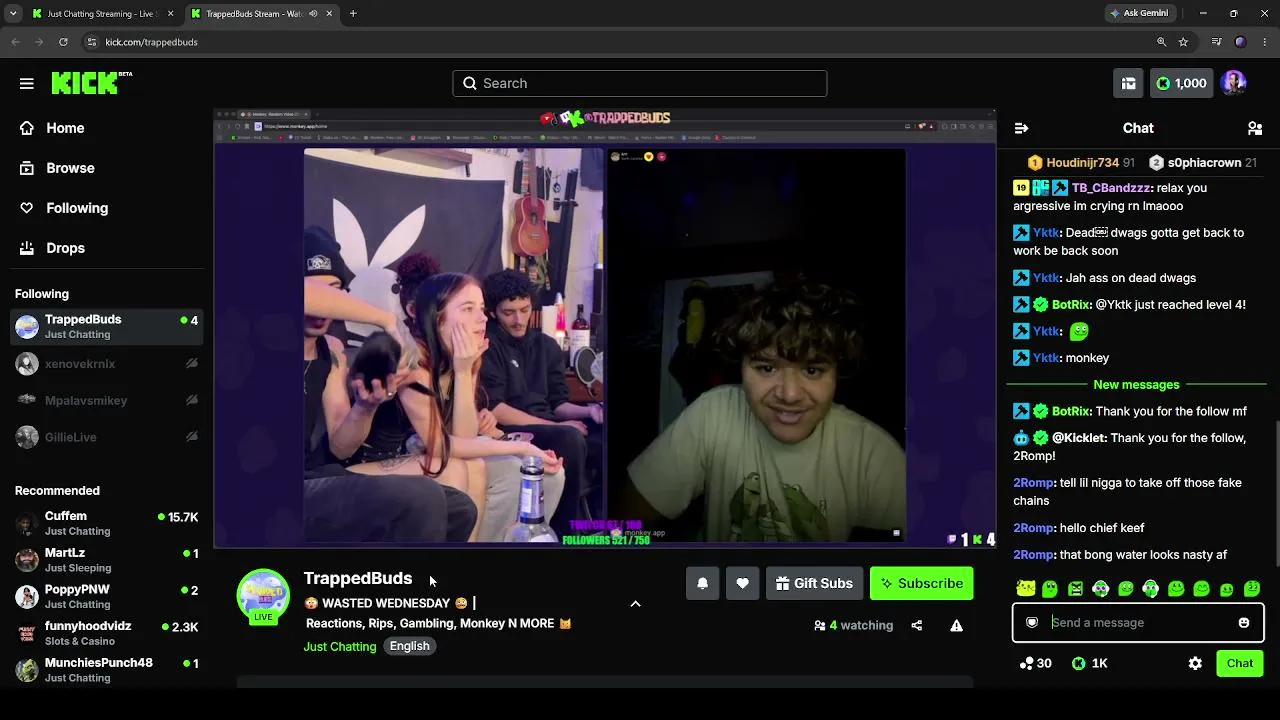Click the Gift Subs button
The image size is (1280, 720).
[x=814, y=583]
